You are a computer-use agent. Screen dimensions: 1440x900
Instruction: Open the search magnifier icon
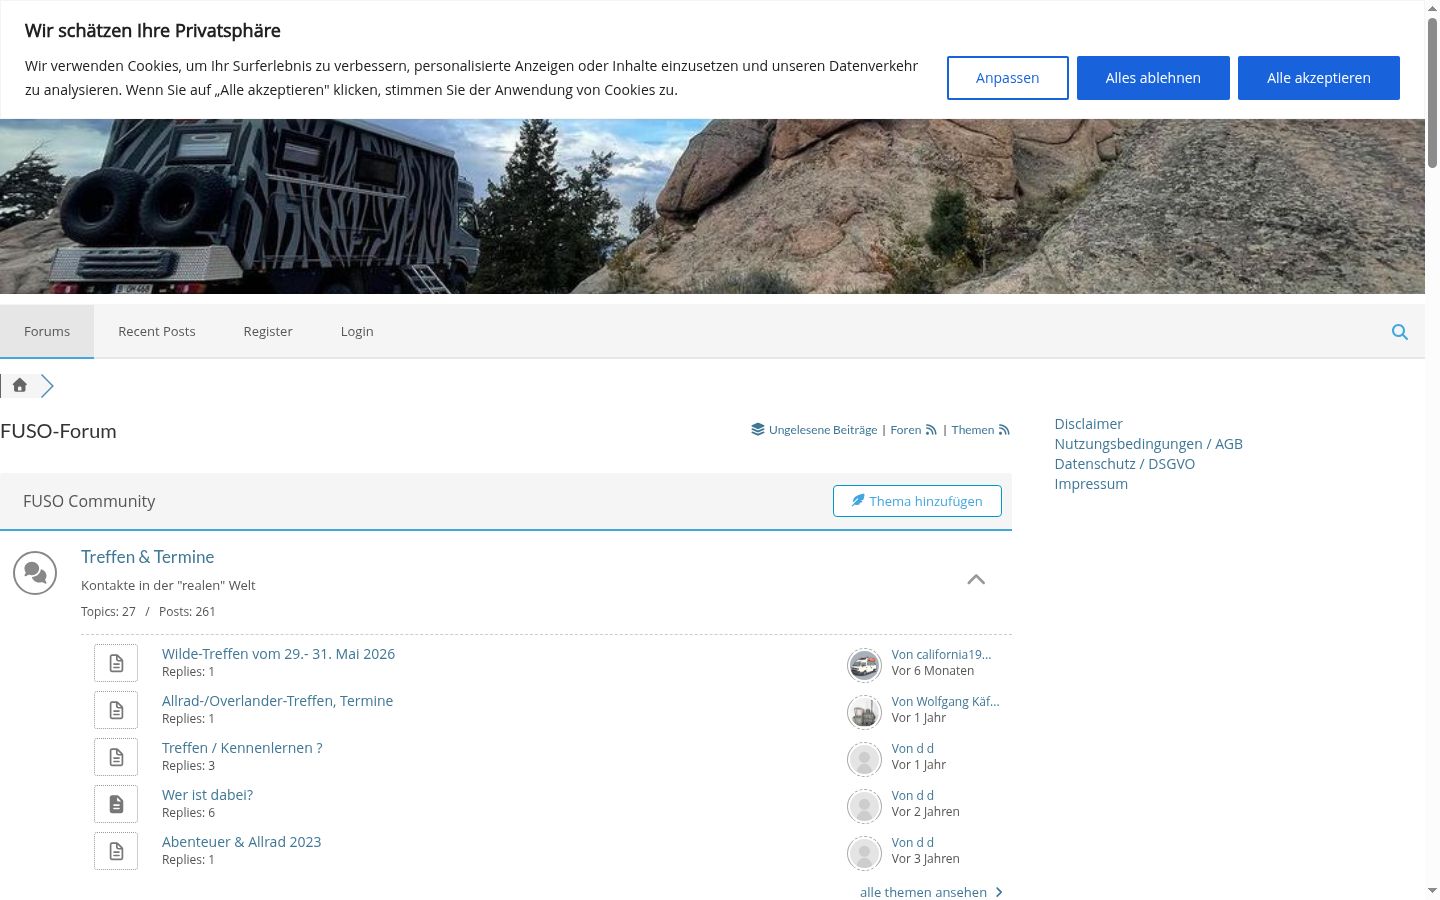point(1400,332)
